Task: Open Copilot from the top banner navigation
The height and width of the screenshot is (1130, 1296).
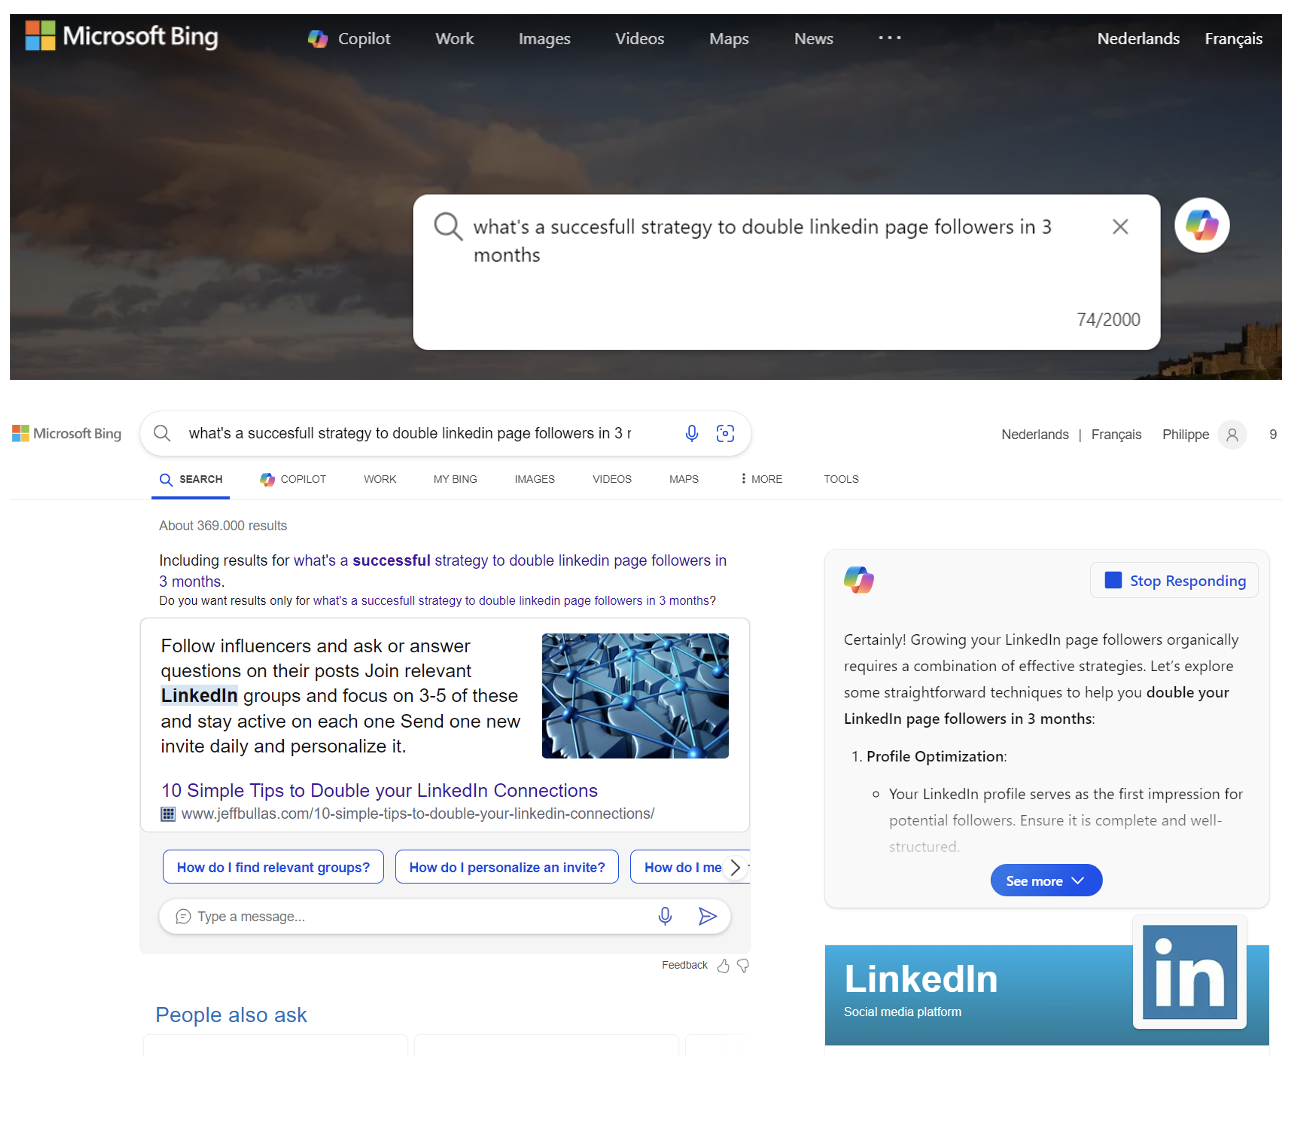Action: 349,38
